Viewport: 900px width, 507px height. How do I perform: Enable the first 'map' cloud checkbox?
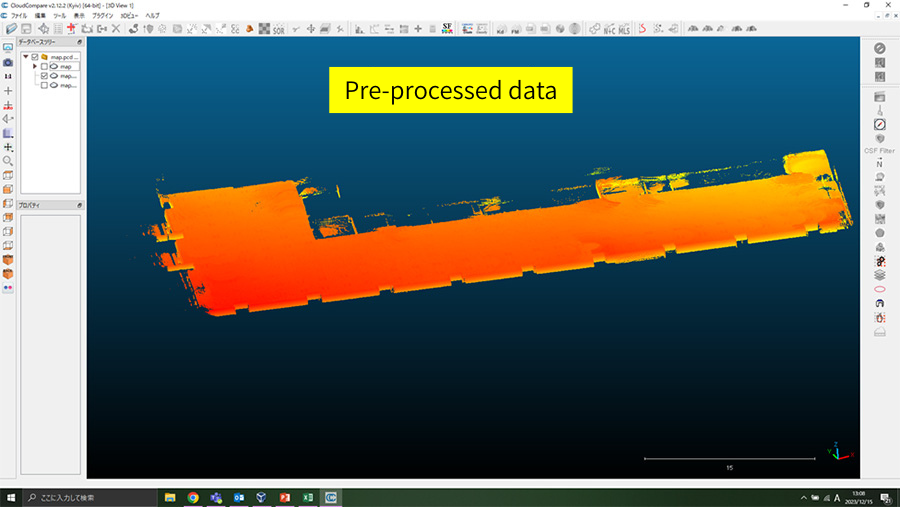[x=44, y=67]
